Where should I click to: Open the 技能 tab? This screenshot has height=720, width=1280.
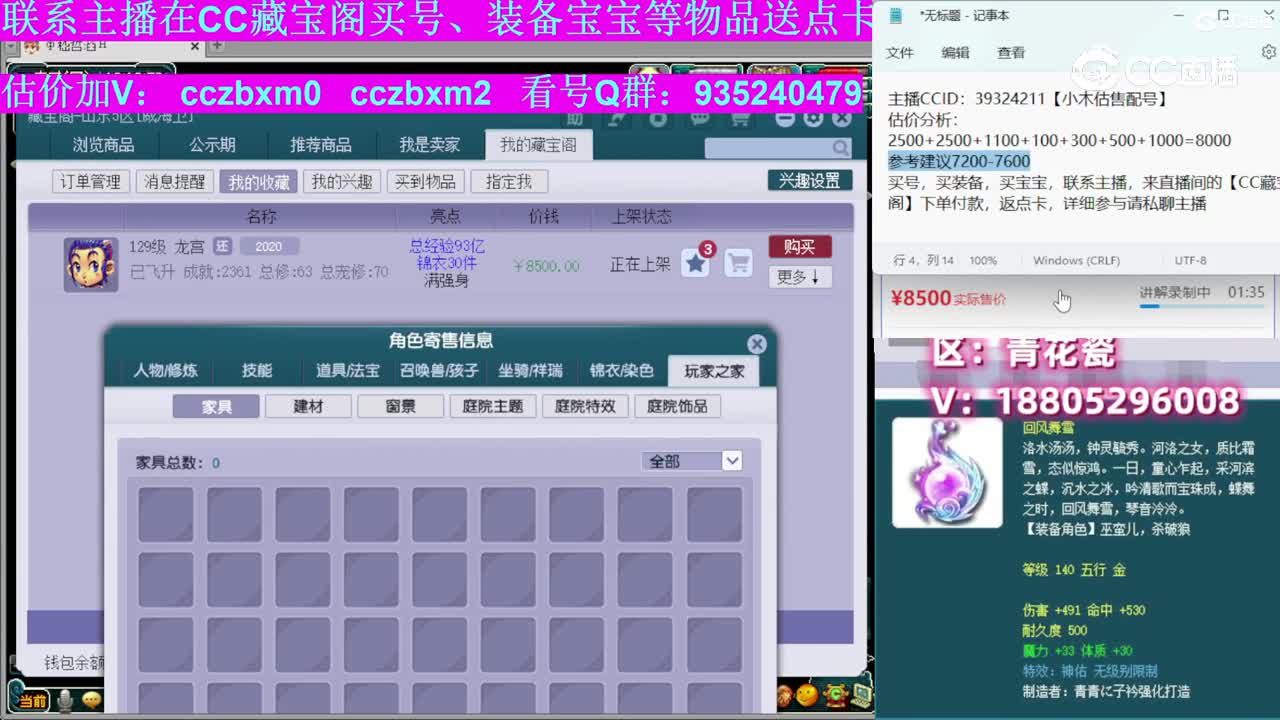tap(257, 370)
